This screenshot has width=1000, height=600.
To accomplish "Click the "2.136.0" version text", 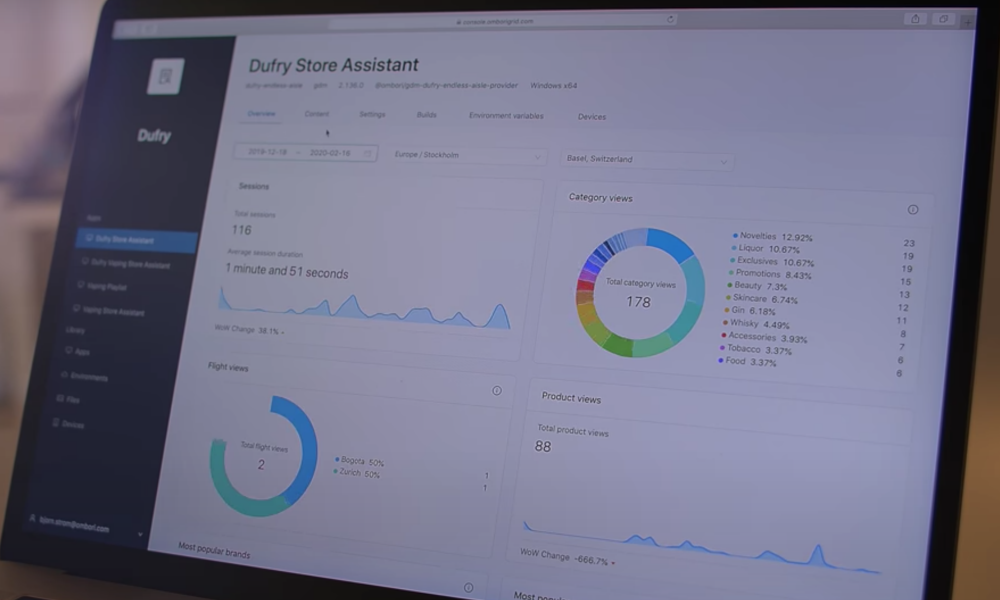I will [x=351, y=85].
